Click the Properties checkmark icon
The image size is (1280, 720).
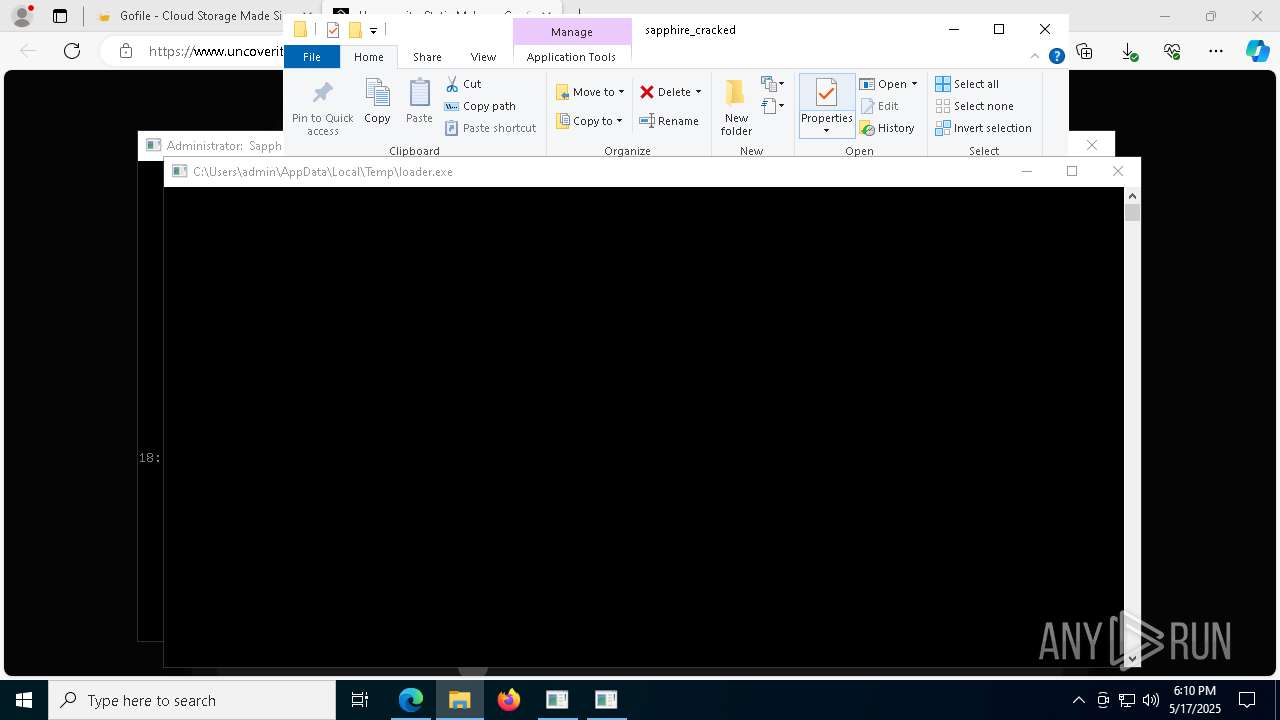826,94
